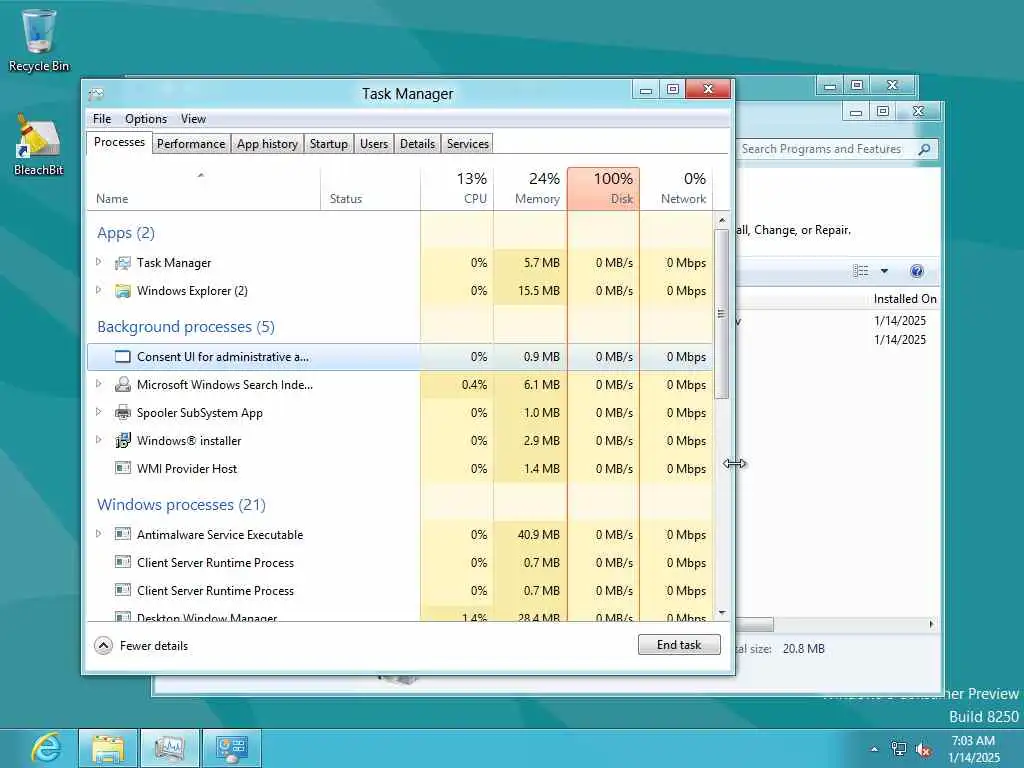Click the Consent UI process icon
The image size is (1024, 768).
click(x=122, y=357)
